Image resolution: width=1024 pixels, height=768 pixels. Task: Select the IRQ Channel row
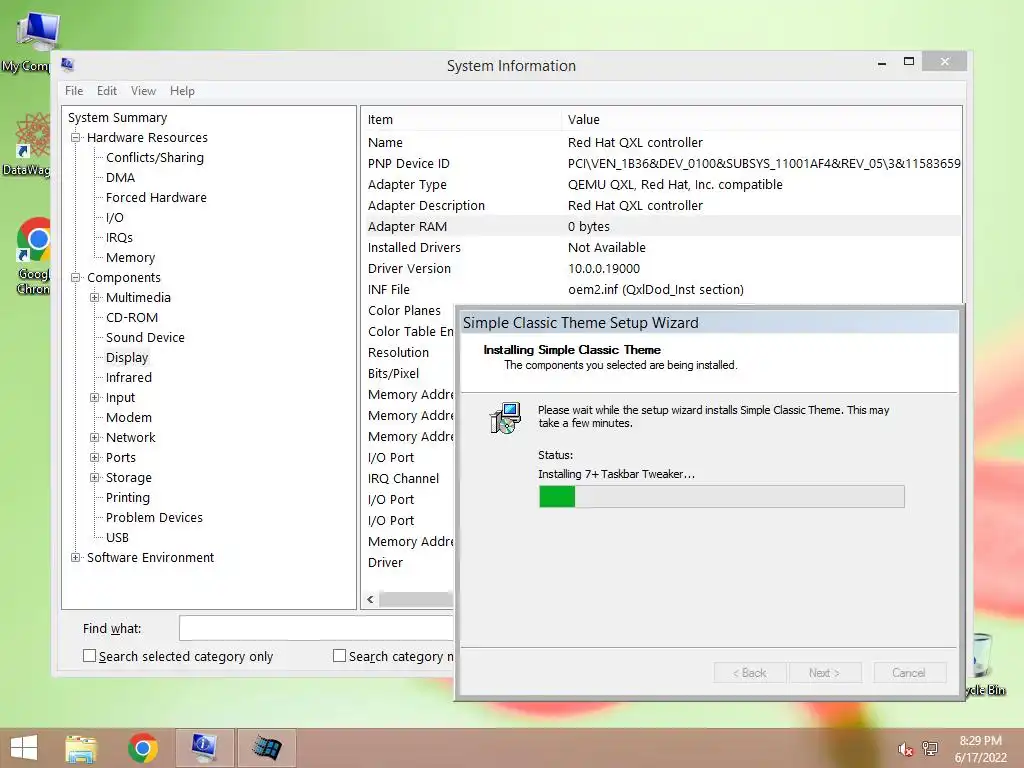coord(408,479)
